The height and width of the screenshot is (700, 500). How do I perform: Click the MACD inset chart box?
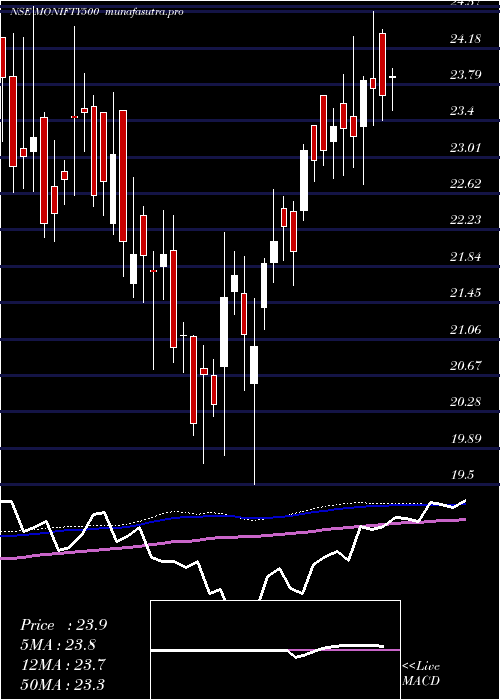275,650
